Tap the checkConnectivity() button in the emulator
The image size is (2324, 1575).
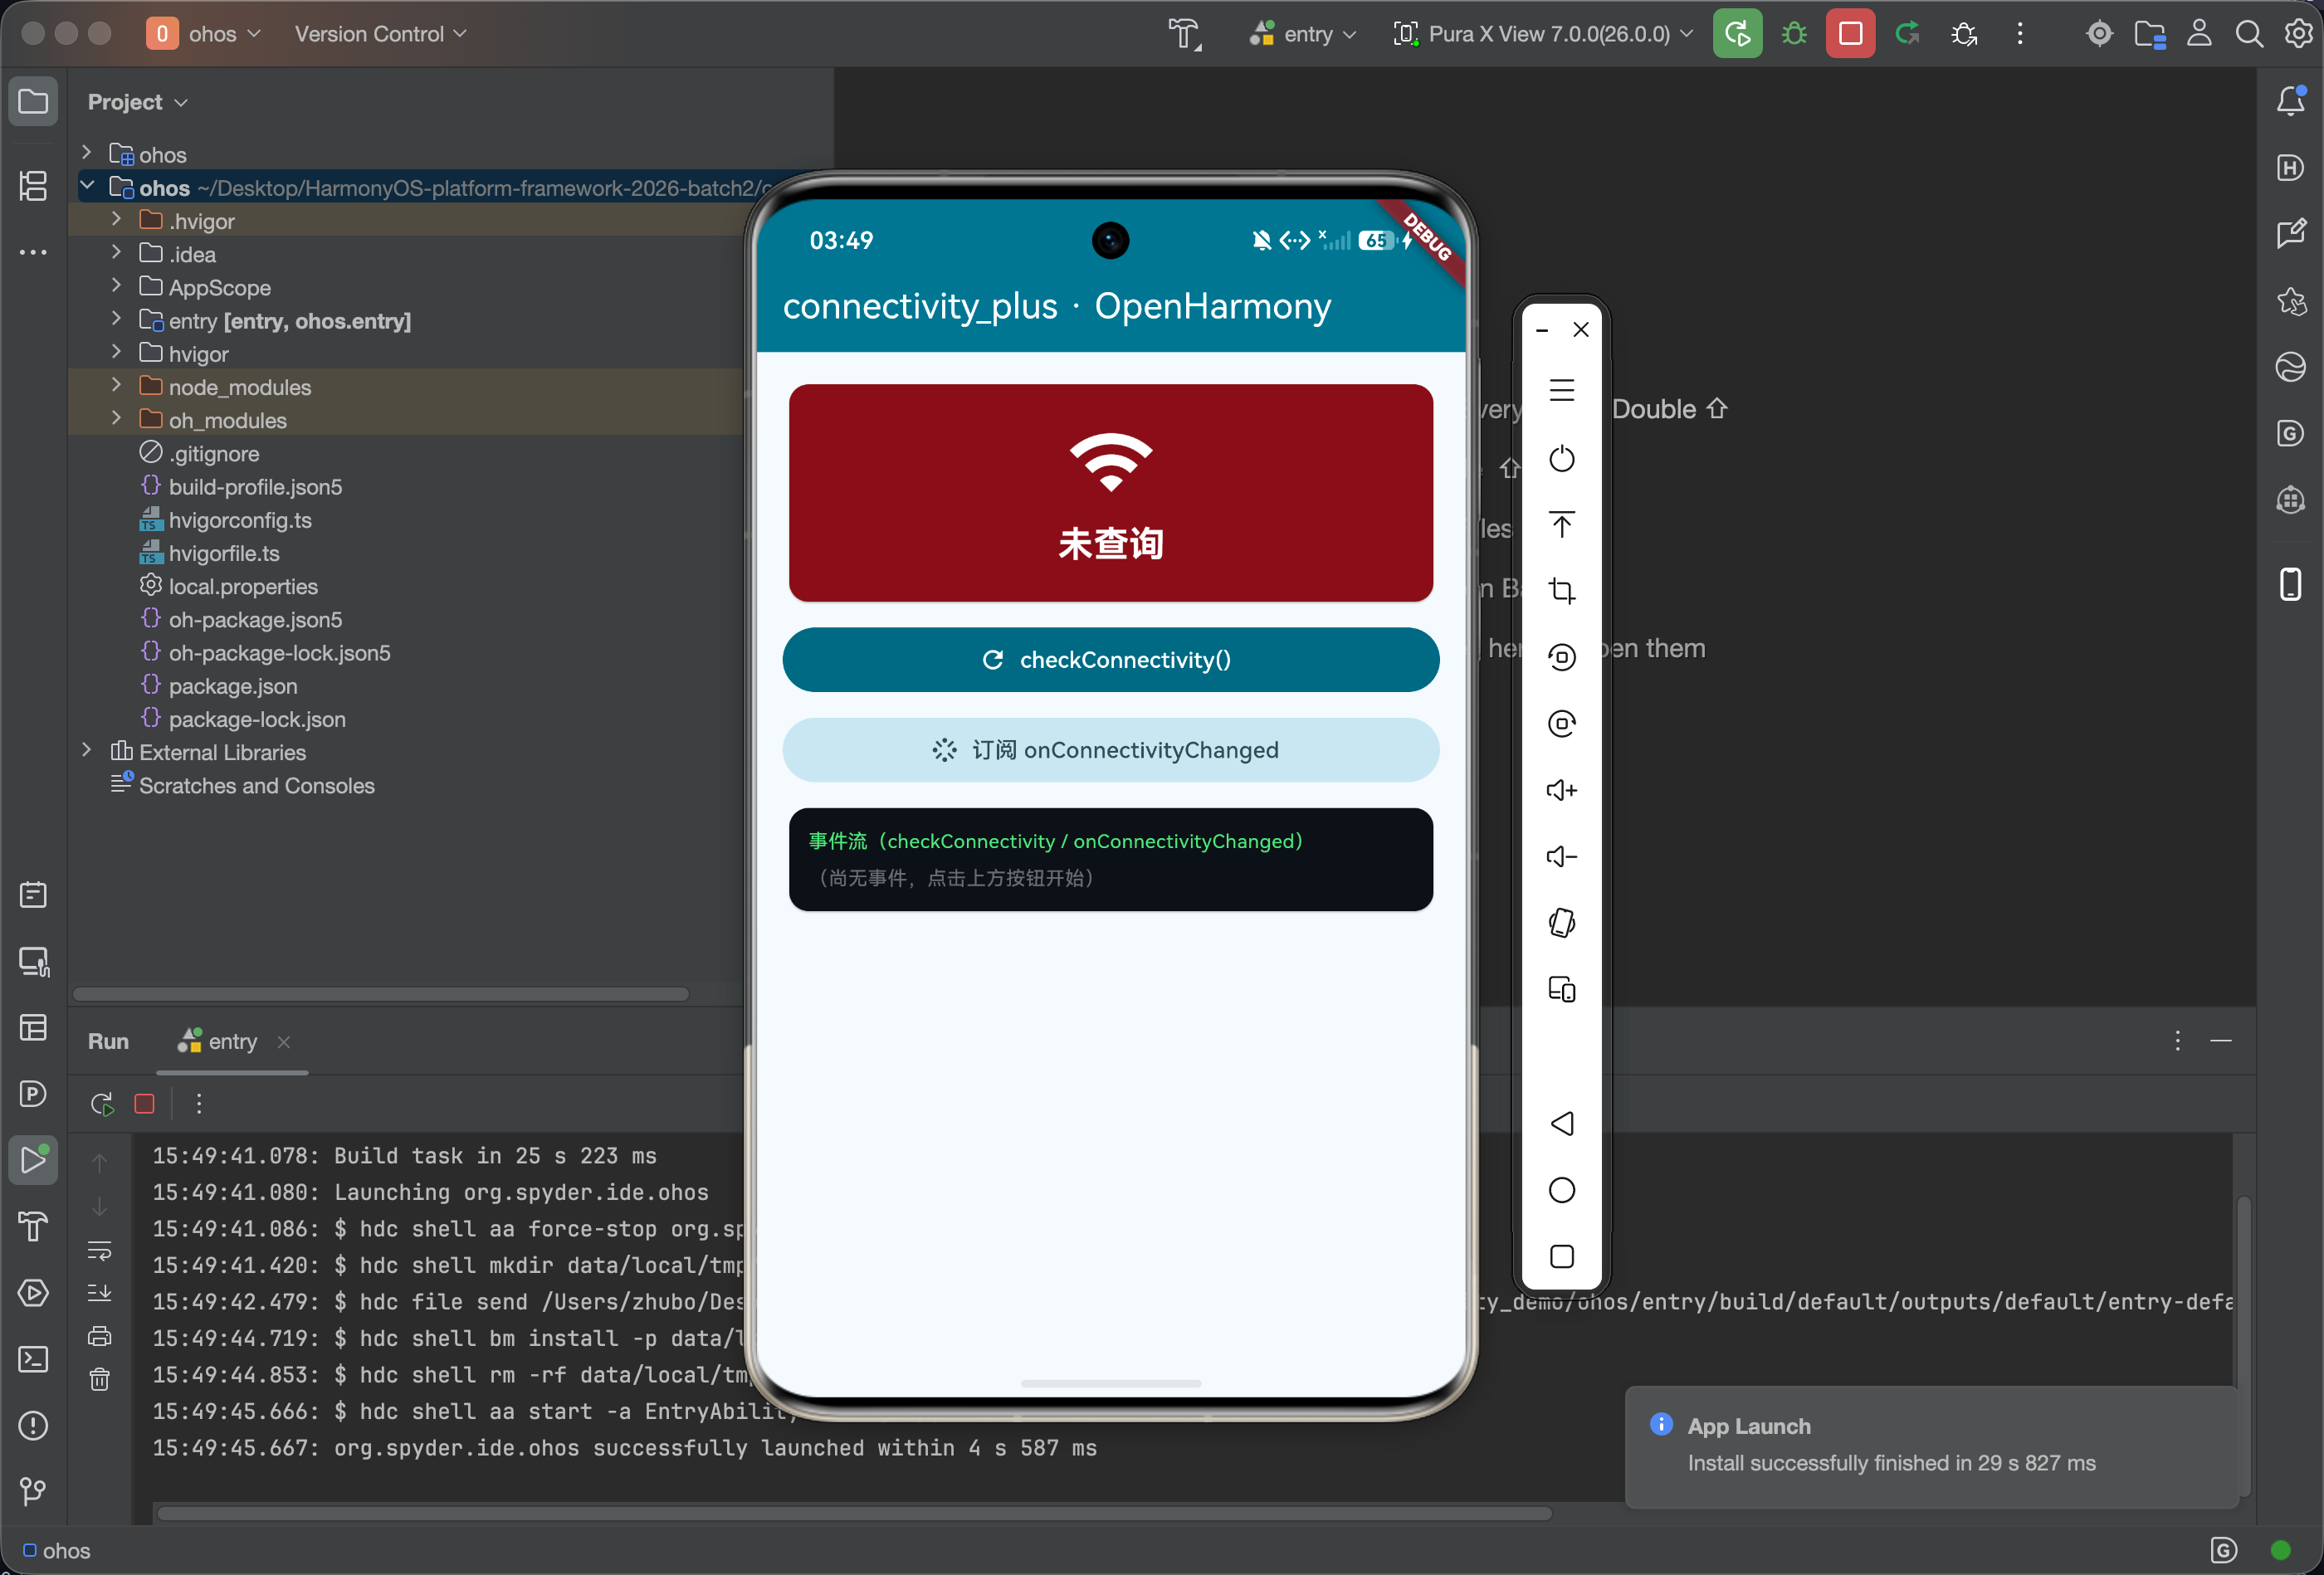click(x=1110, y=660)
